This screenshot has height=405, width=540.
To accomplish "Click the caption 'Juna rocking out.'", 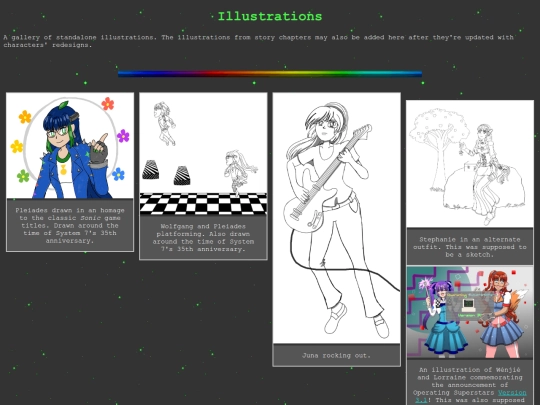I will [336, 355].
